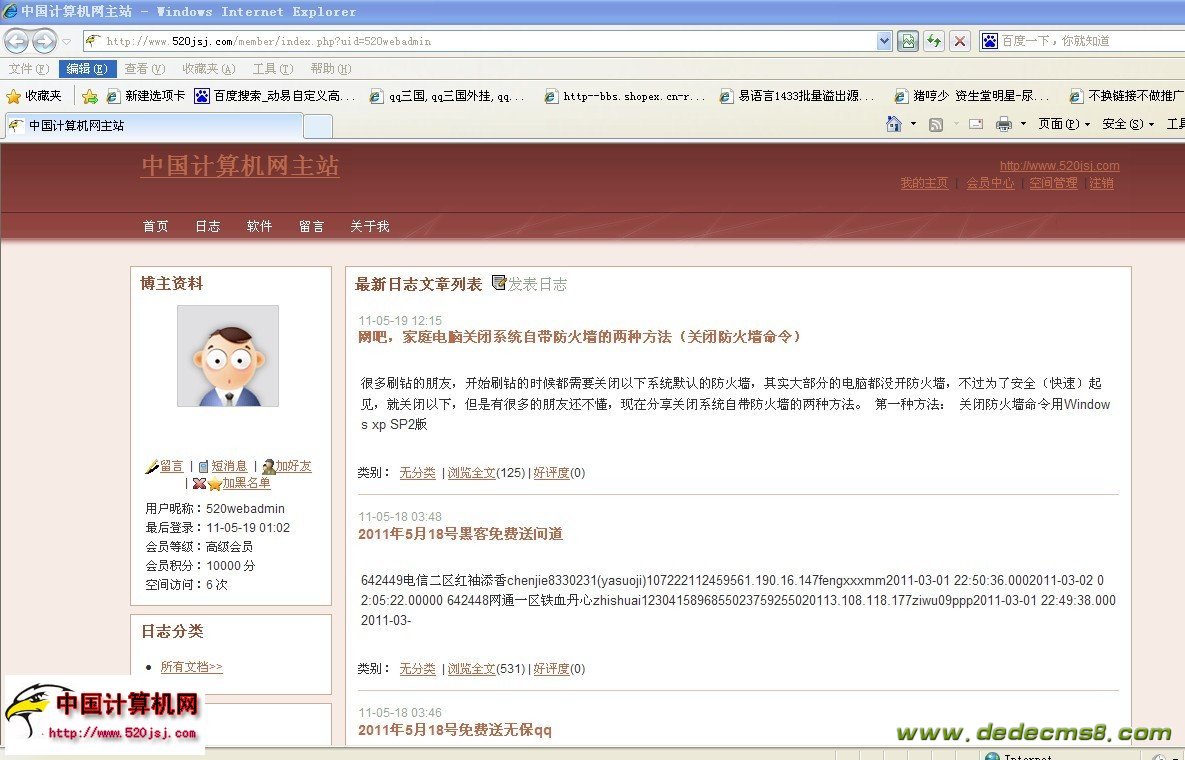Expand the 安全(S) safety dropdown menu
This screenshot has width=1185, height=760.
click(1128, 124)
